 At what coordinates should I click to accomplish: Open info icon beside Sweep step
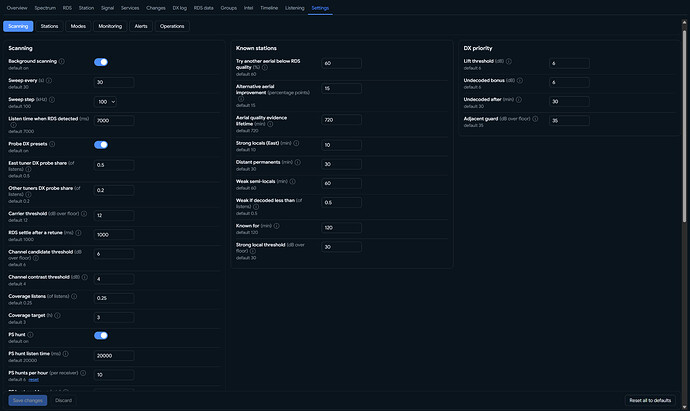(x=52, y=99)
